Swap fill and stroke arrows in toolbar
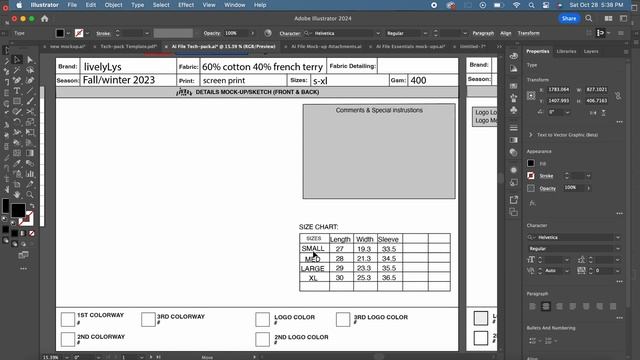The image size is (640, 360). tap(32, 205)
